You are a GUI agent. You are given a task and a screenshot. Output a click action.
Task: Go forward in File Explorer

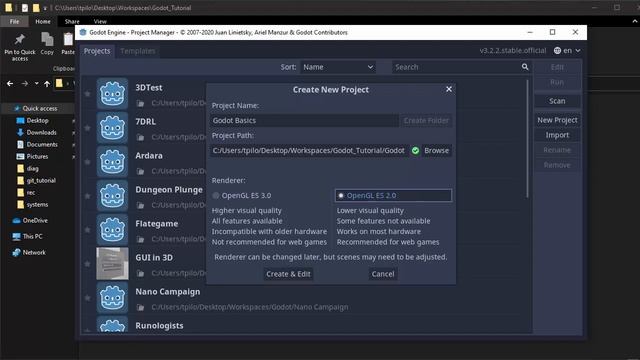(24, 83)
